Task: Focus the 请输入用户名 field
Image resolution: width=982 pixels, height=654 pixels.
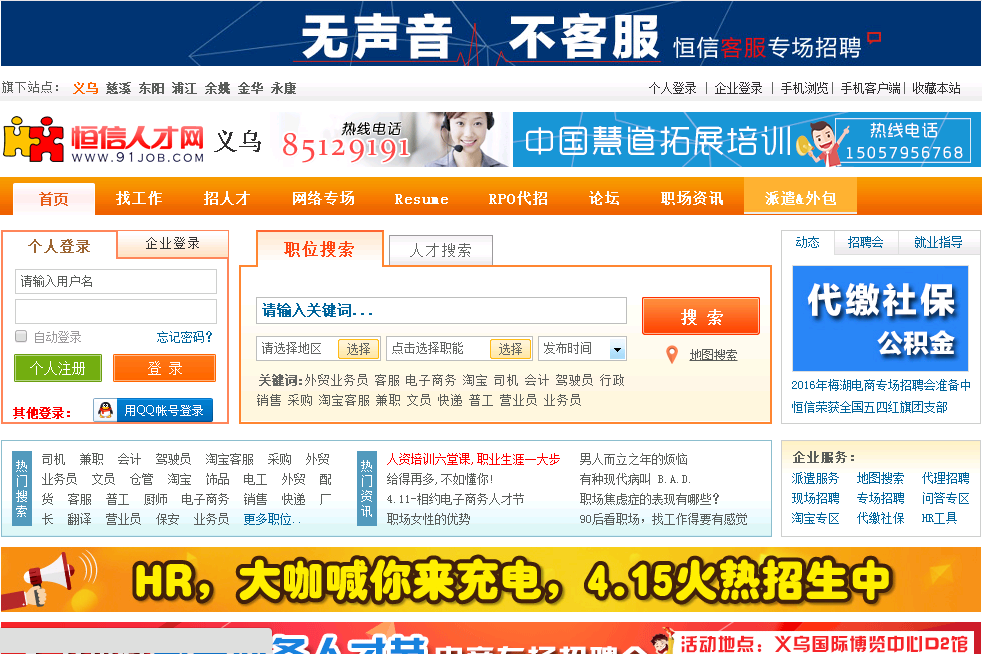Action: coord(116,281)
